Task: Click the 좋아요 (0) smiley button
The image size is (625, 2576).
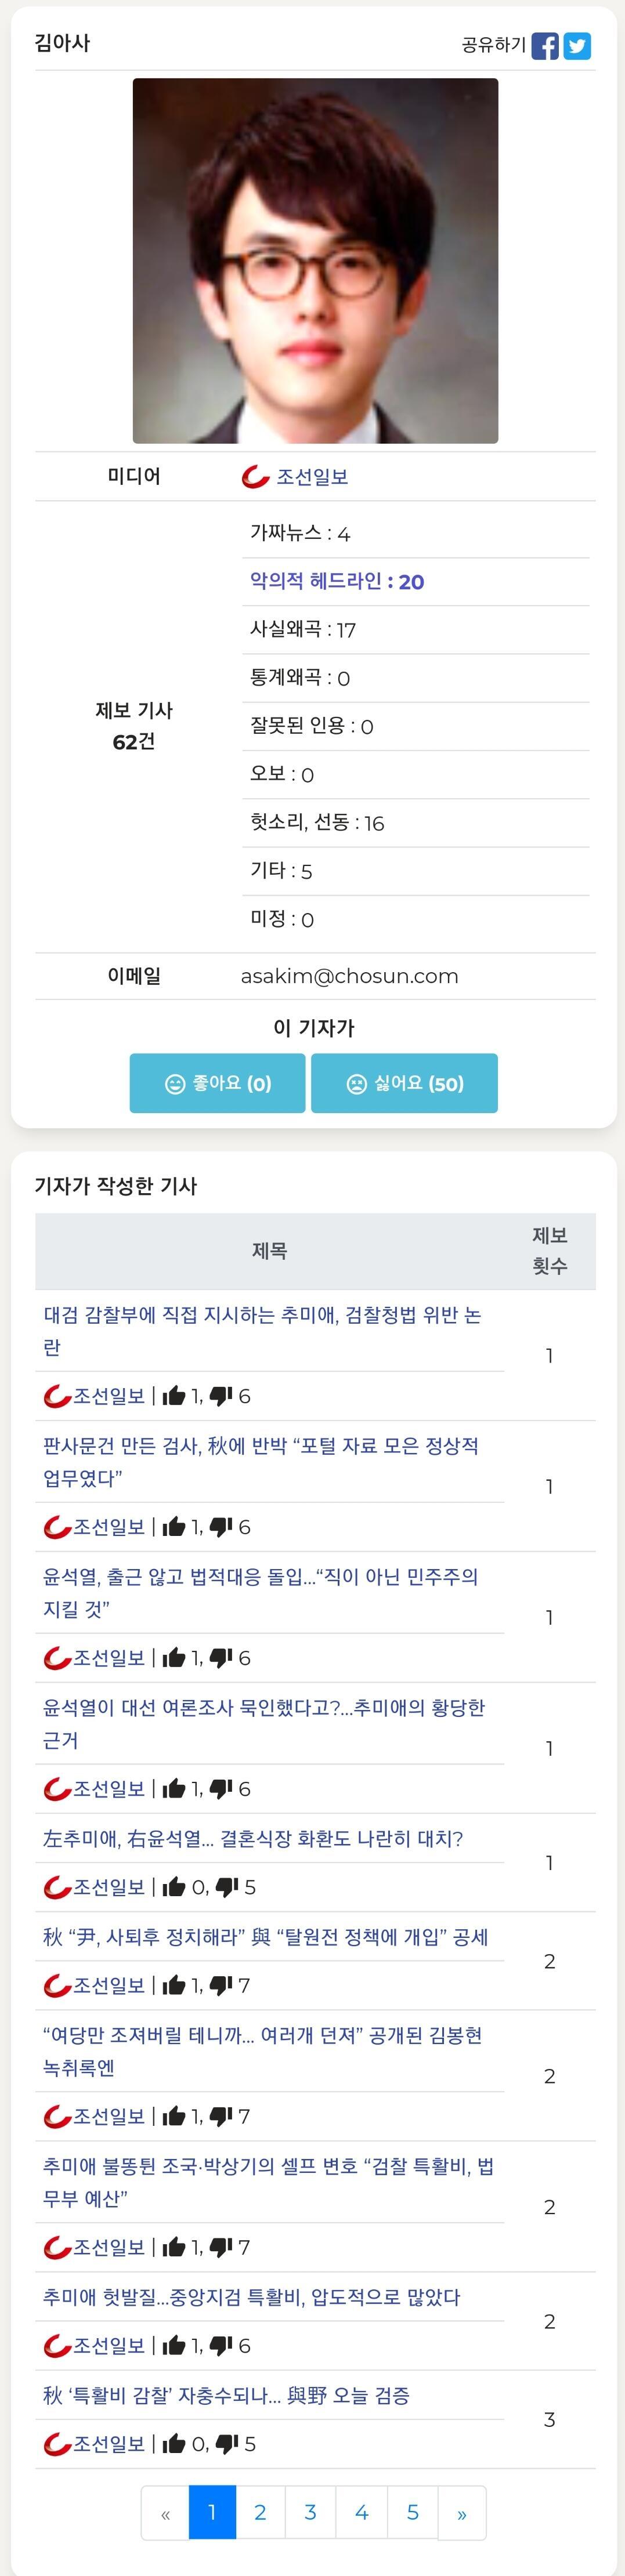Action: 217,1083
